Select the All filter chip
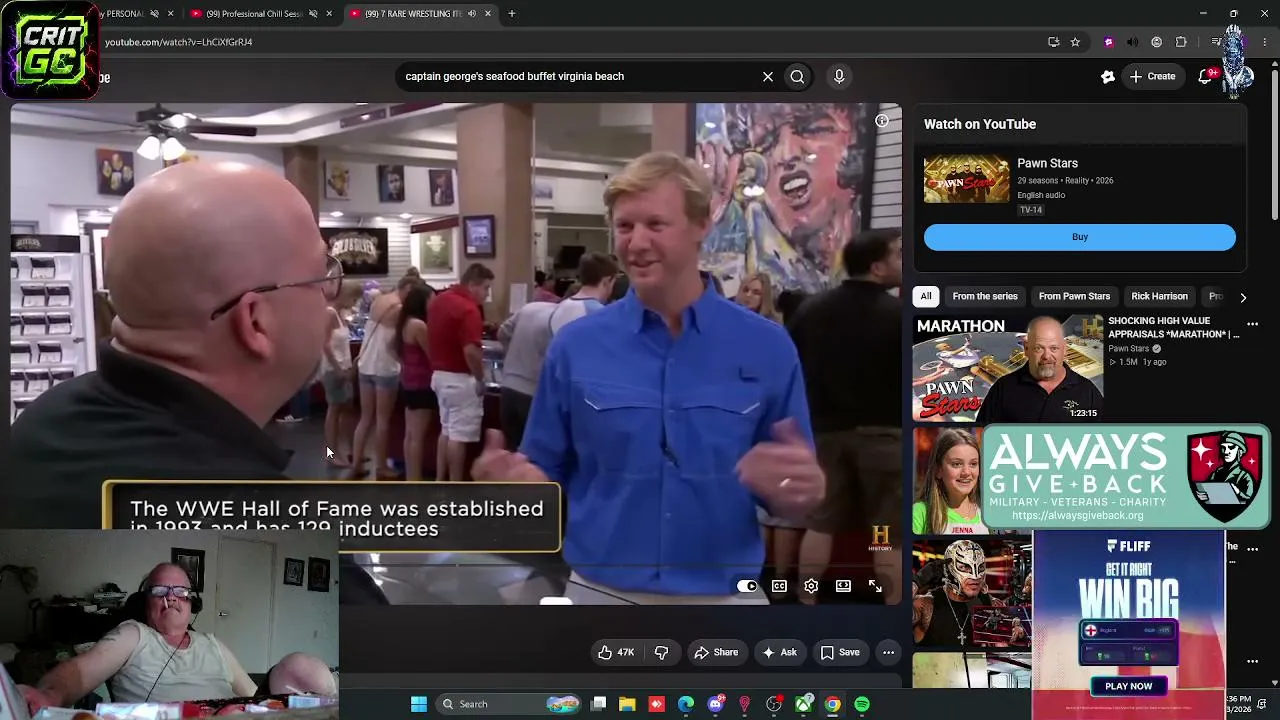 point(926,296)
